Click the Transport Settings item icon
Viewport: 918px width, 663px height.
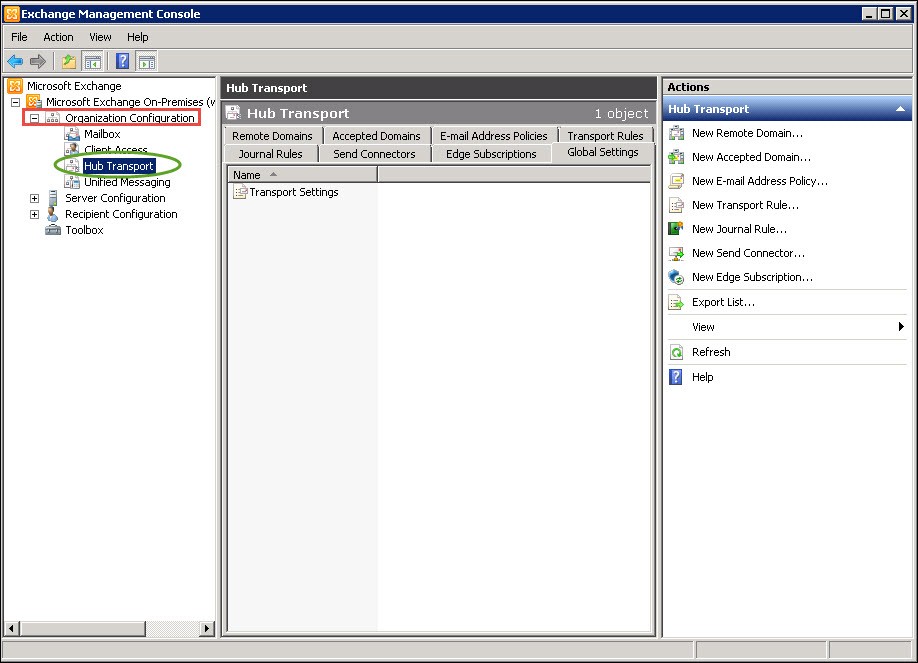click(240, 192)
